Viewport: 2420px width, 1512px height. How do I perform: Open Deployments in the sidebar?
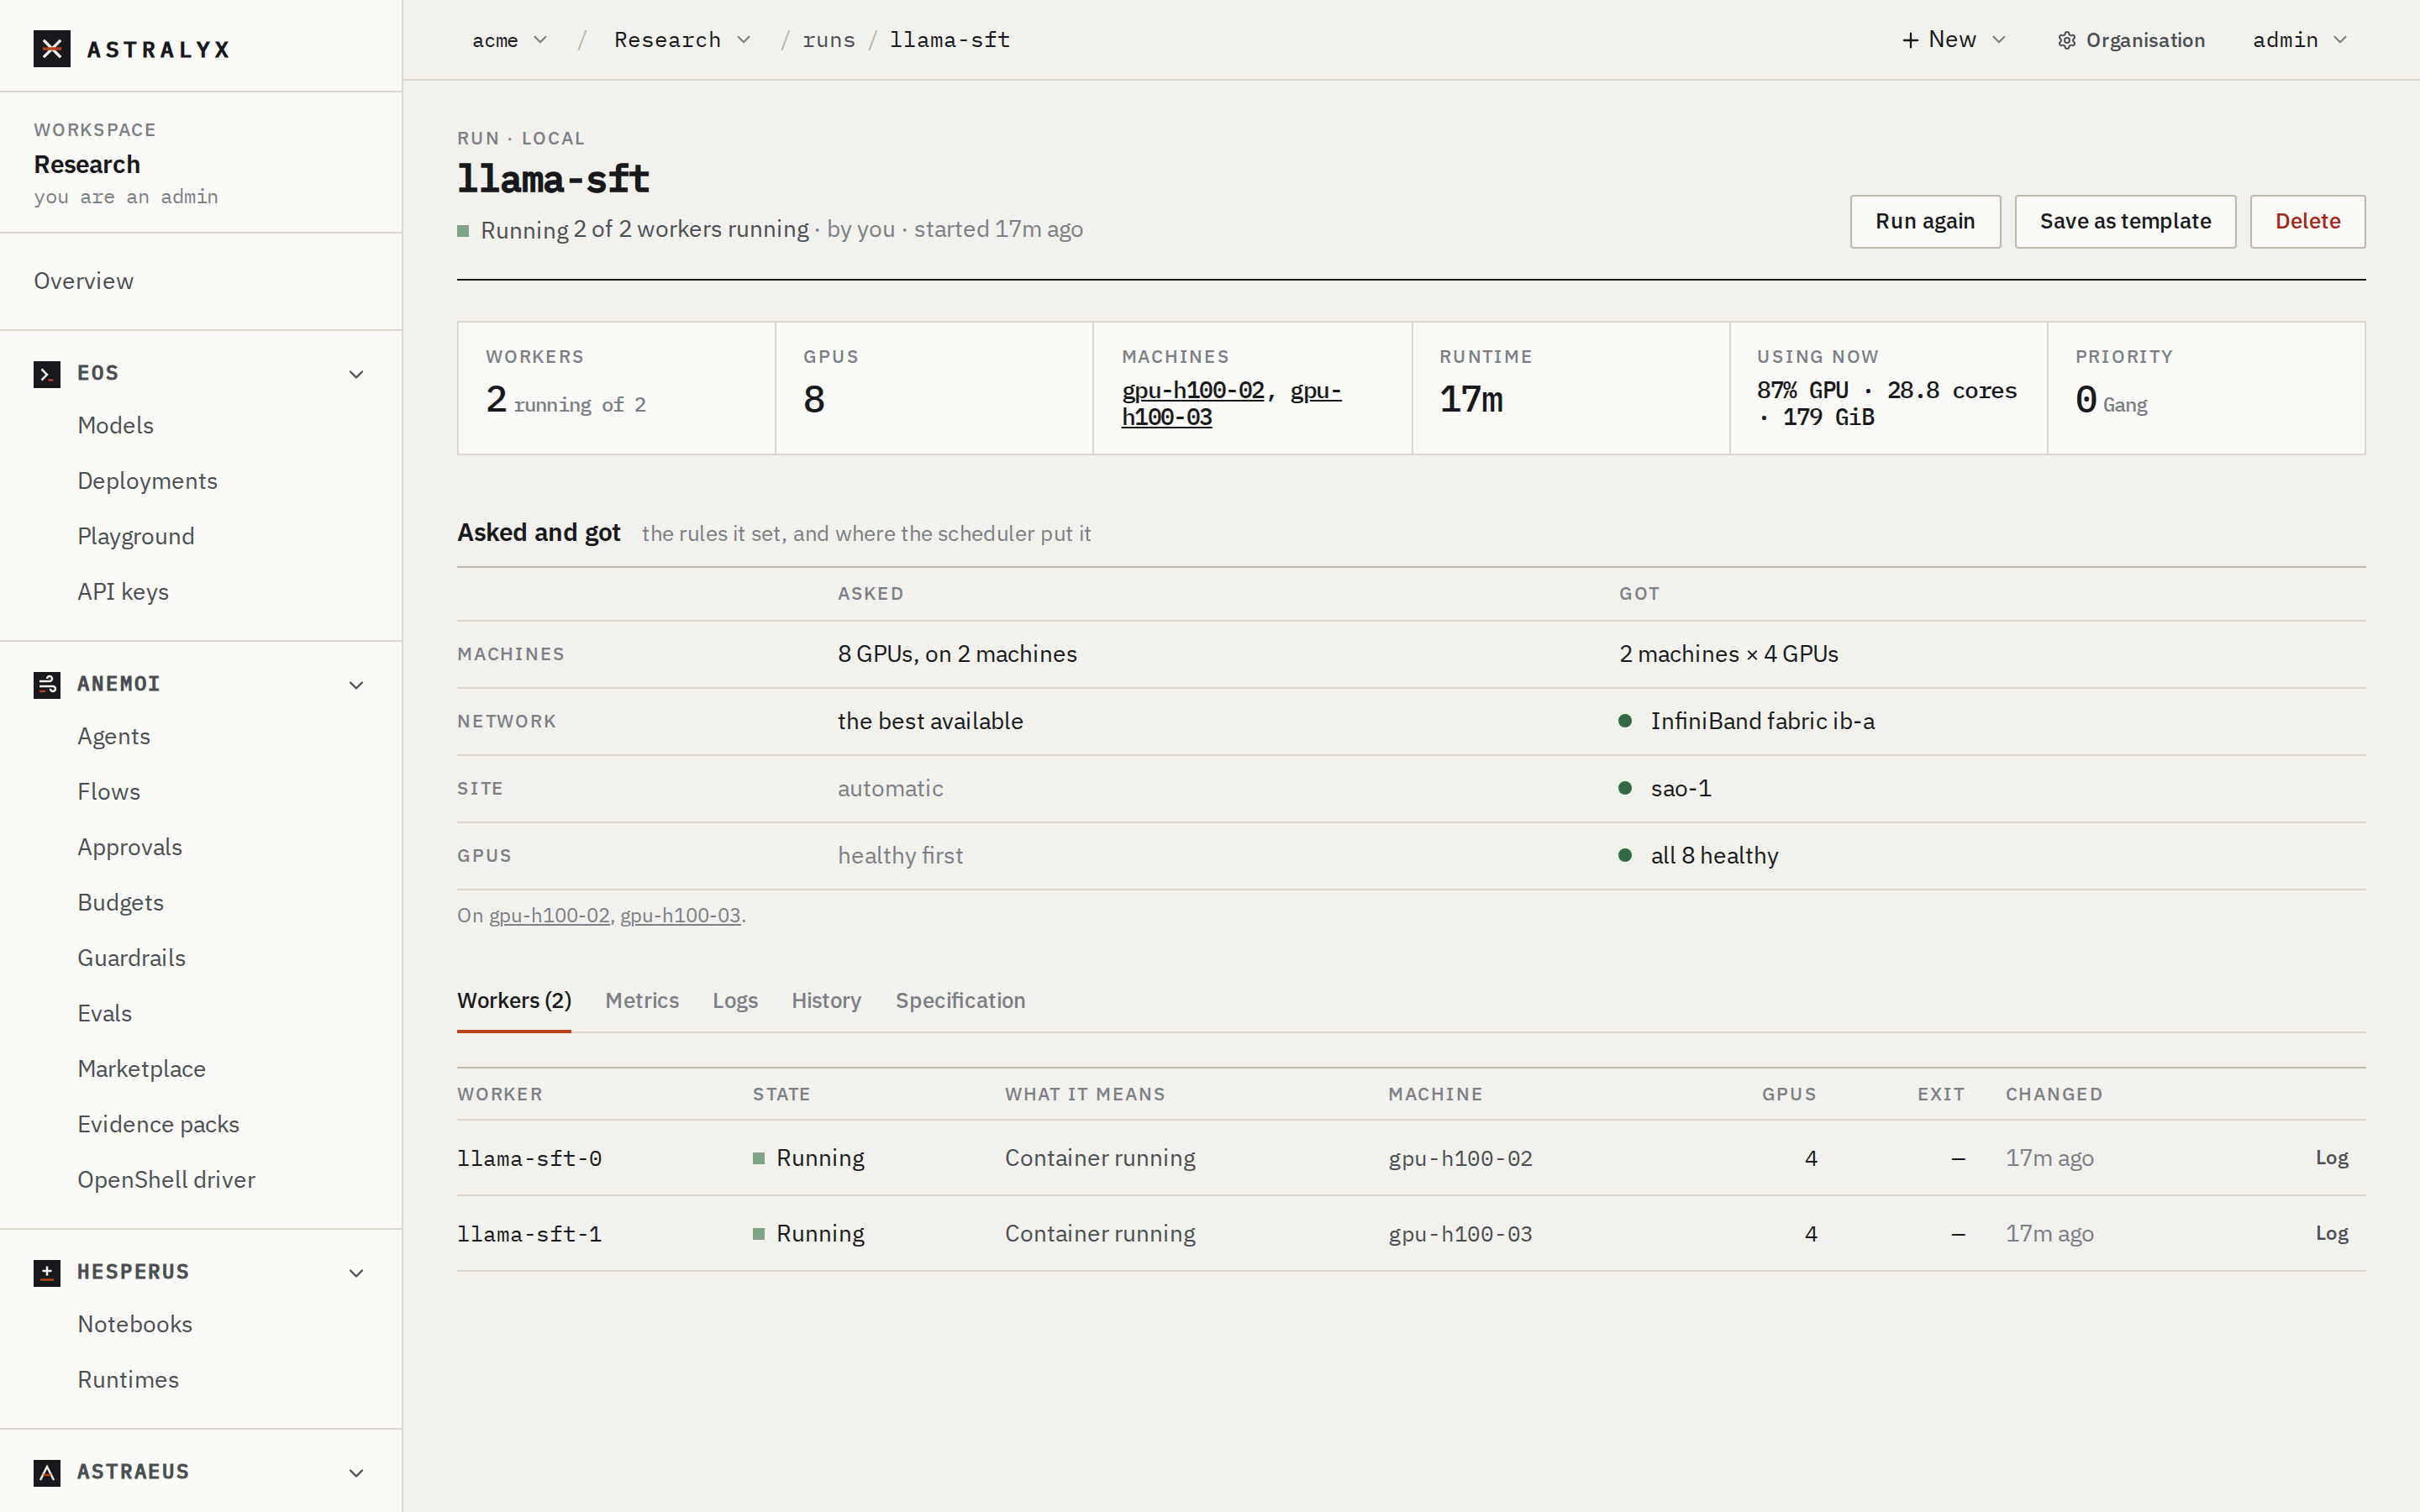point(148,481)
